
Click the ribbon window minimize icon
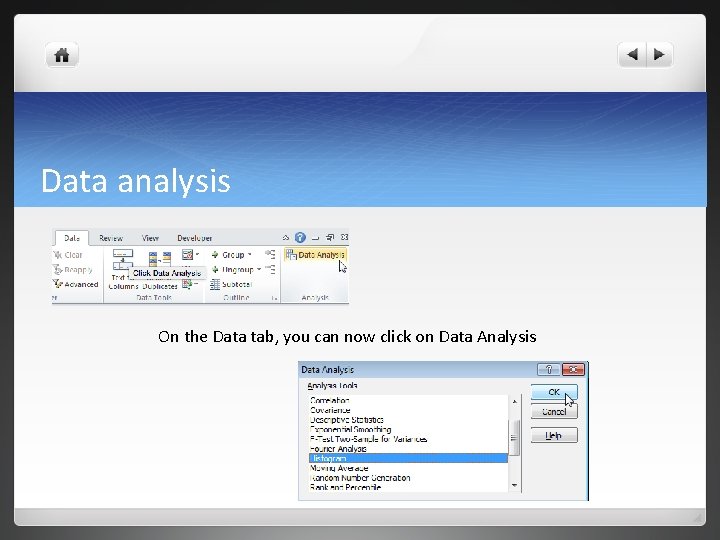pyautogui.click(x=315, y=238)
